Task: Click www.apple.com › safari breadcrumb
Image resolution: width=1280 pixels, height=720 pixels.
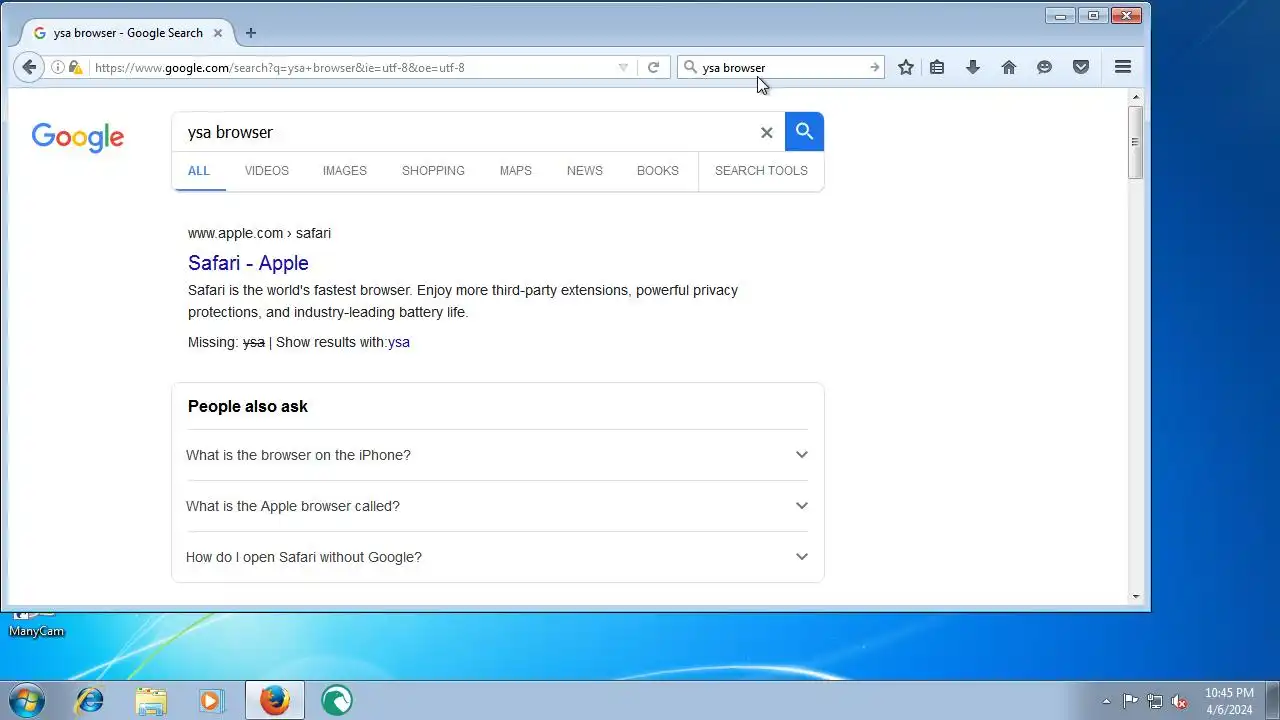Action: click(x=259, y=233)
